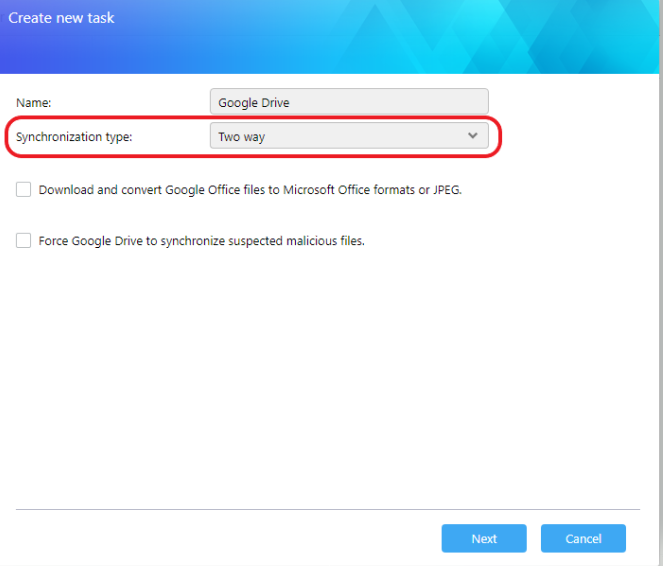The height and width of the screenshot is (566, 663).
Task: Open the Synchronization type dropdown
Action: coord(349,136)
